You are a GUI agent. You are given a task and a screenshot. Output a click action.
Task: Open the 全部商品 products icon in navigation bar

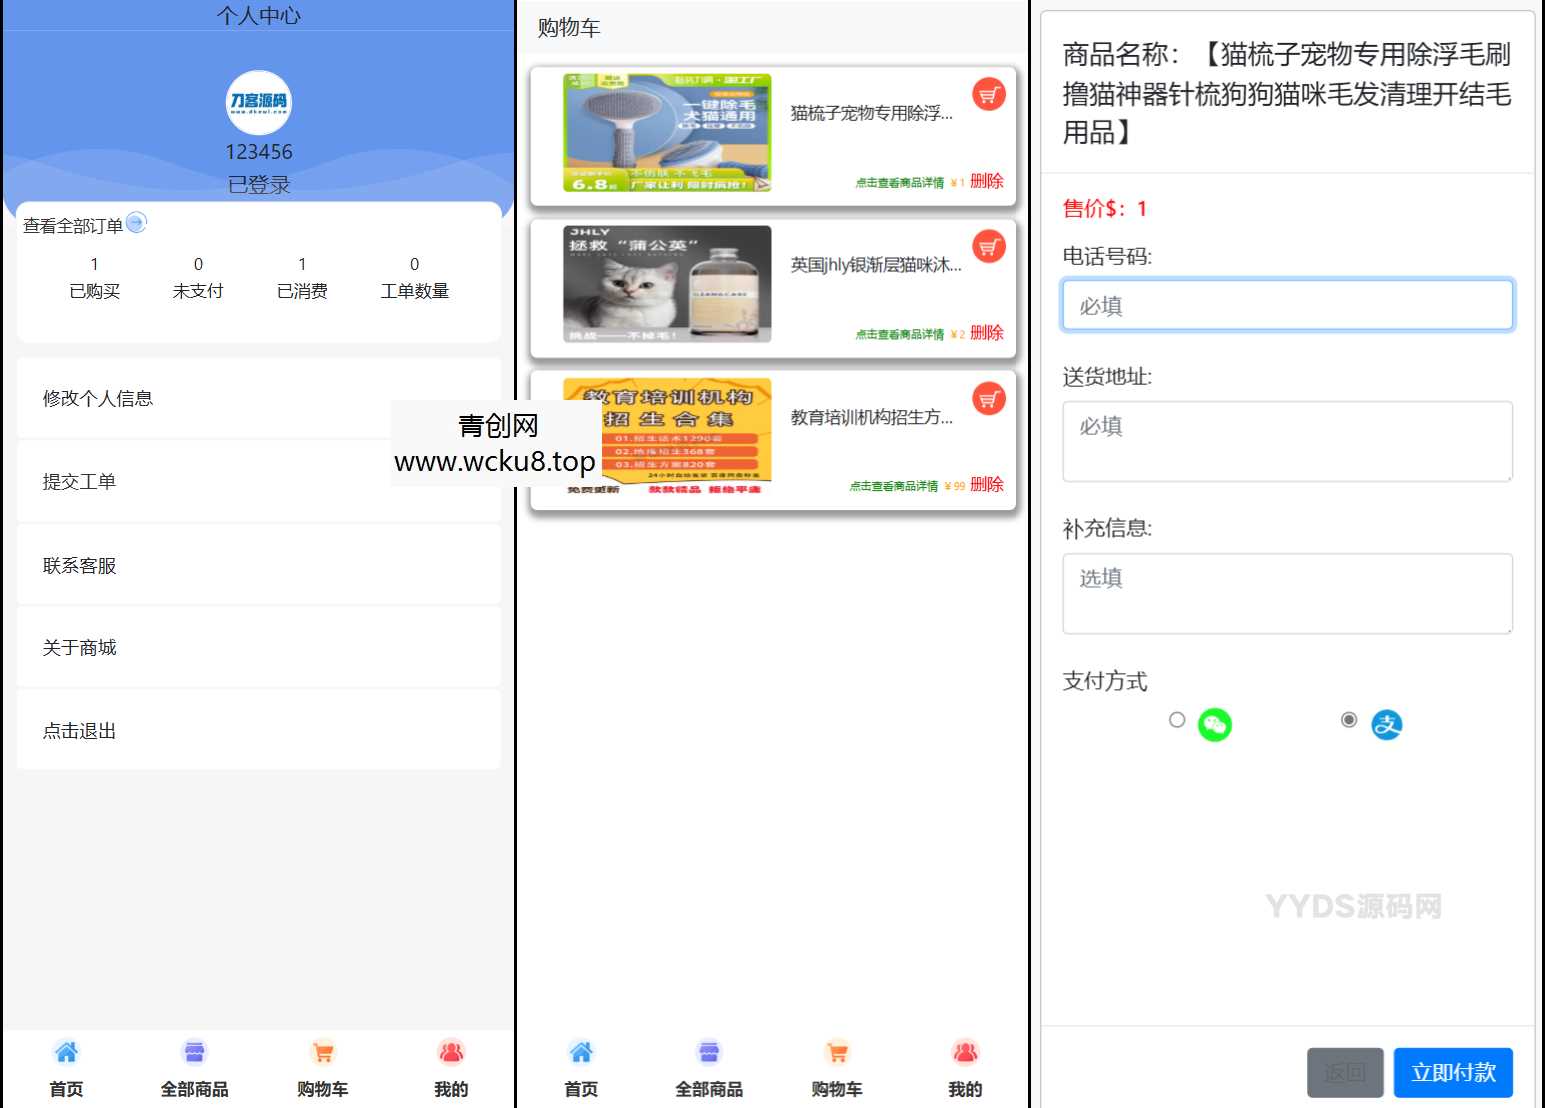(194, 1052)
